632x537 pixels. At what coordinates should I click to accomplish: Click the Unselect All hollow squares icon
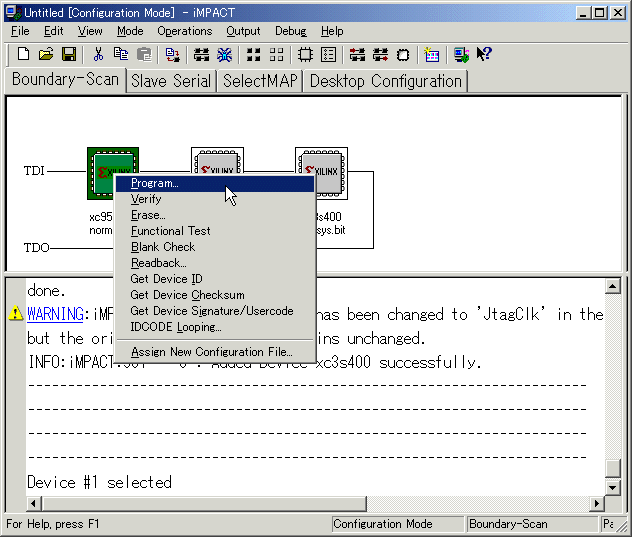click(276, 55)
